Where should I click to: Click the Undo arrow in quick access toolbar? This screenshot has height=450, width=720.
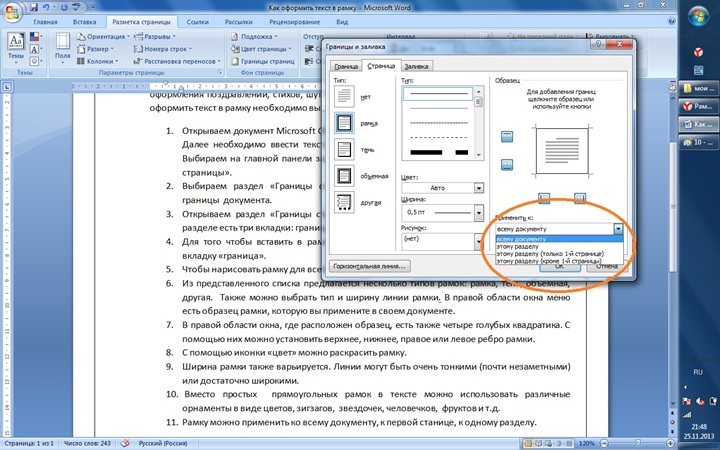[x=46, y=7]
